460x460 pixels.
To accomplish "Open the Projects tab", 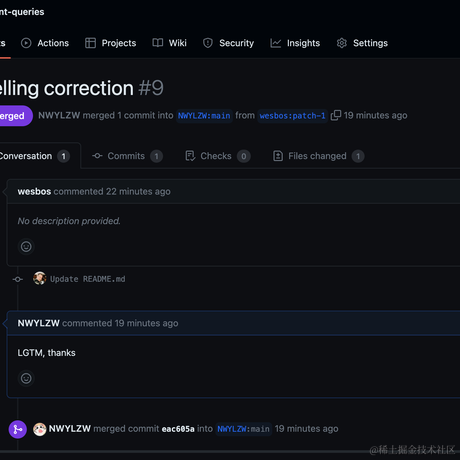I will 110,43.
